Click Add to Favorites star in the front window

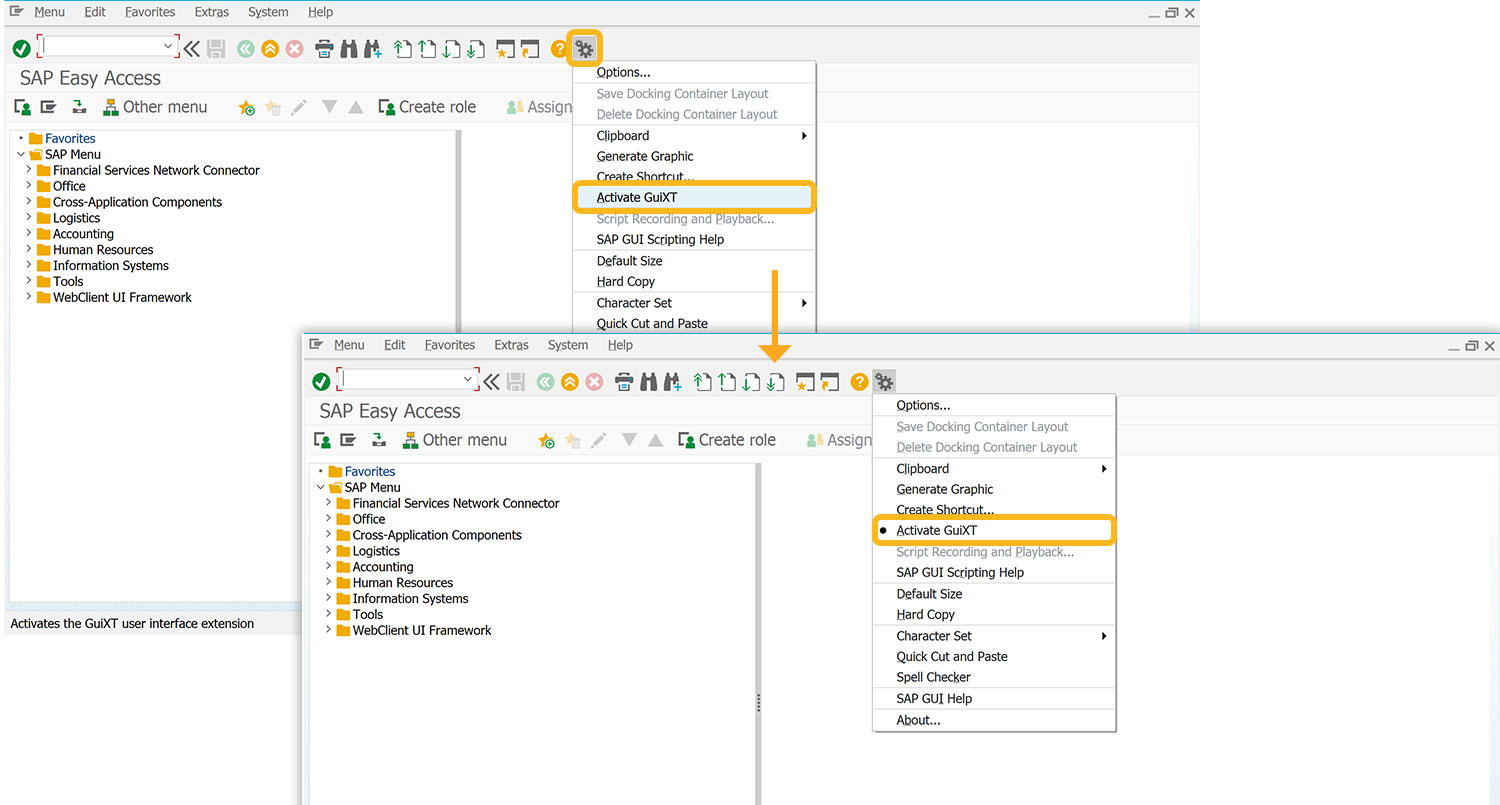tap(547, 440)
